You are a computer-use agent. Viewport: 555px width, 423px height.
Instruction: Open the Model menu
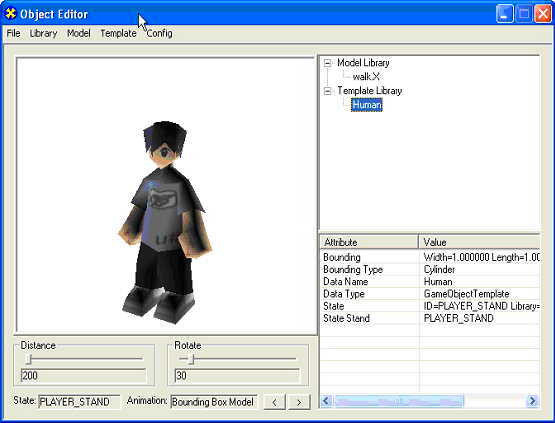tap(79, 33)
